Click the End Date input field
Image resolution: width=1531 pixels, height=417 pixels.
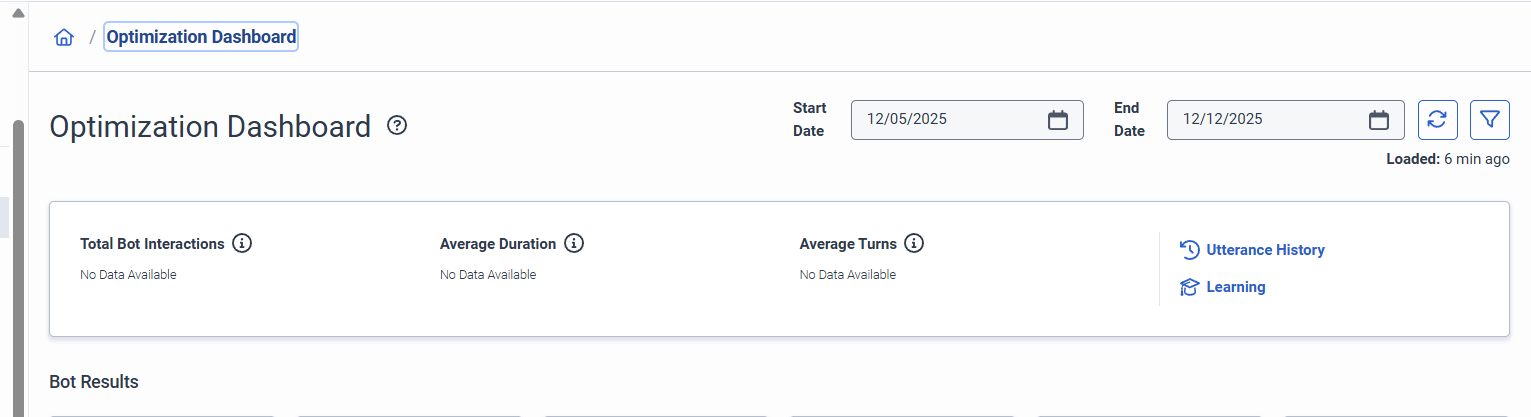1265,120
